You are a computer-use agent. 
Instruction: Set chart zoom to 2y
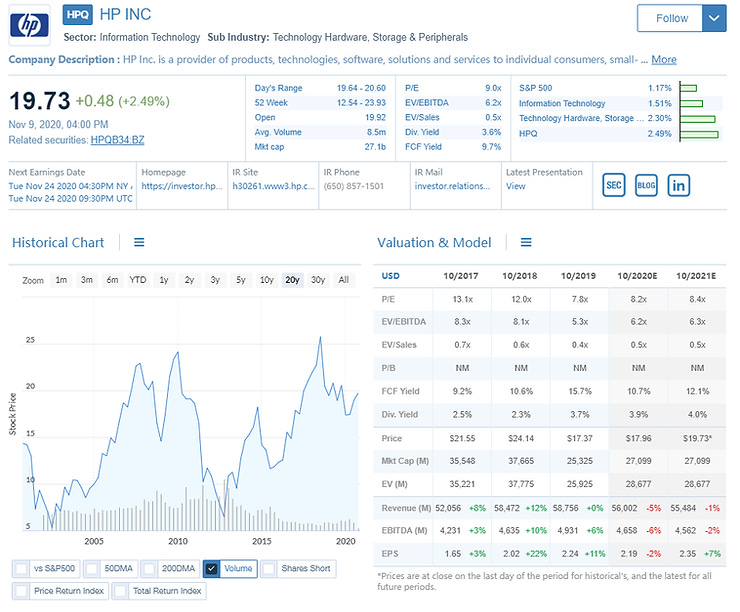tap(189, 280)
